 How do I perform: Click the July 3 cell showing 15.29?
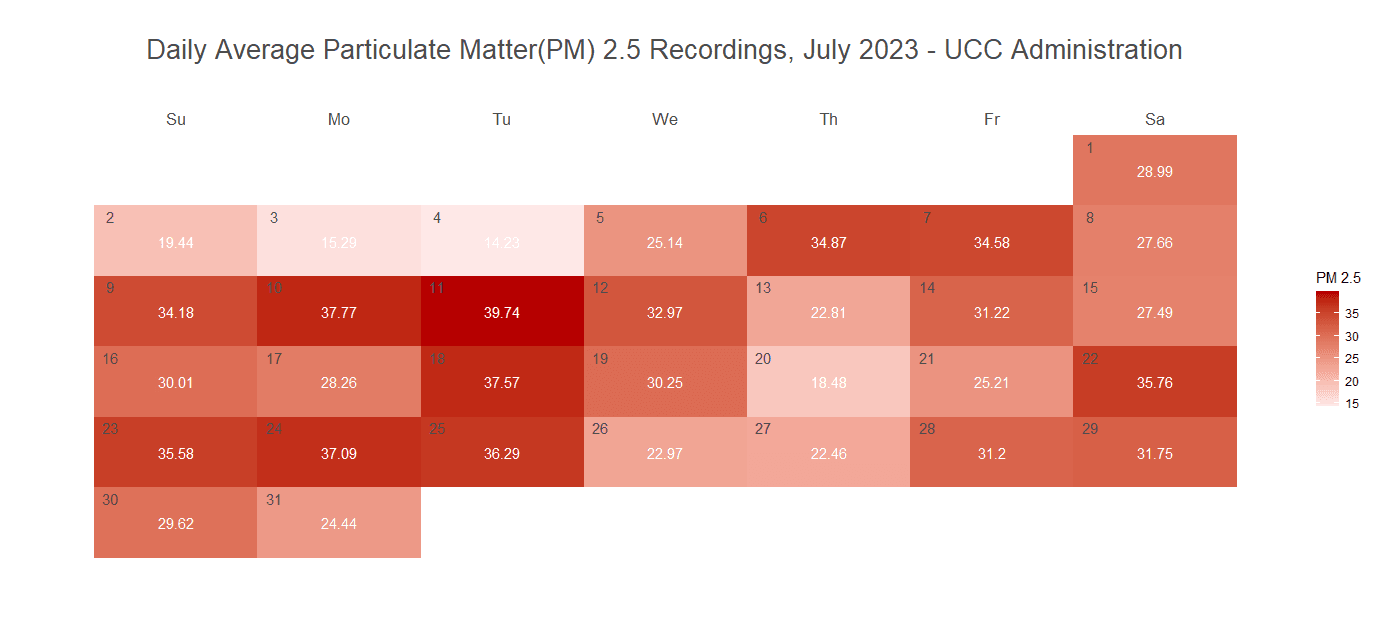pyautogui.click(x=339, y=241)
